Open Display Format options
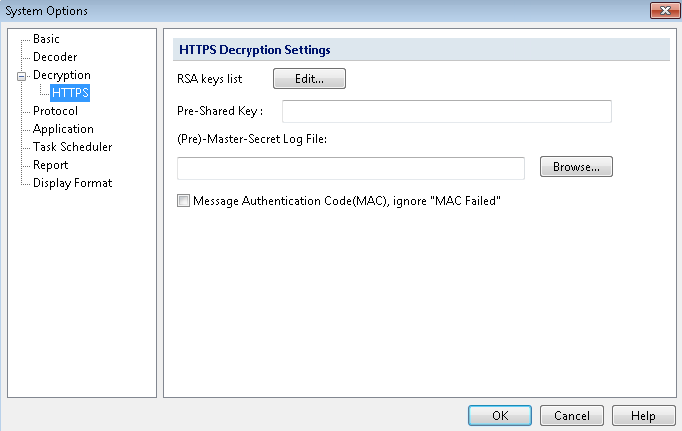Screen dimensions: 682x431 tap(73, 183)
